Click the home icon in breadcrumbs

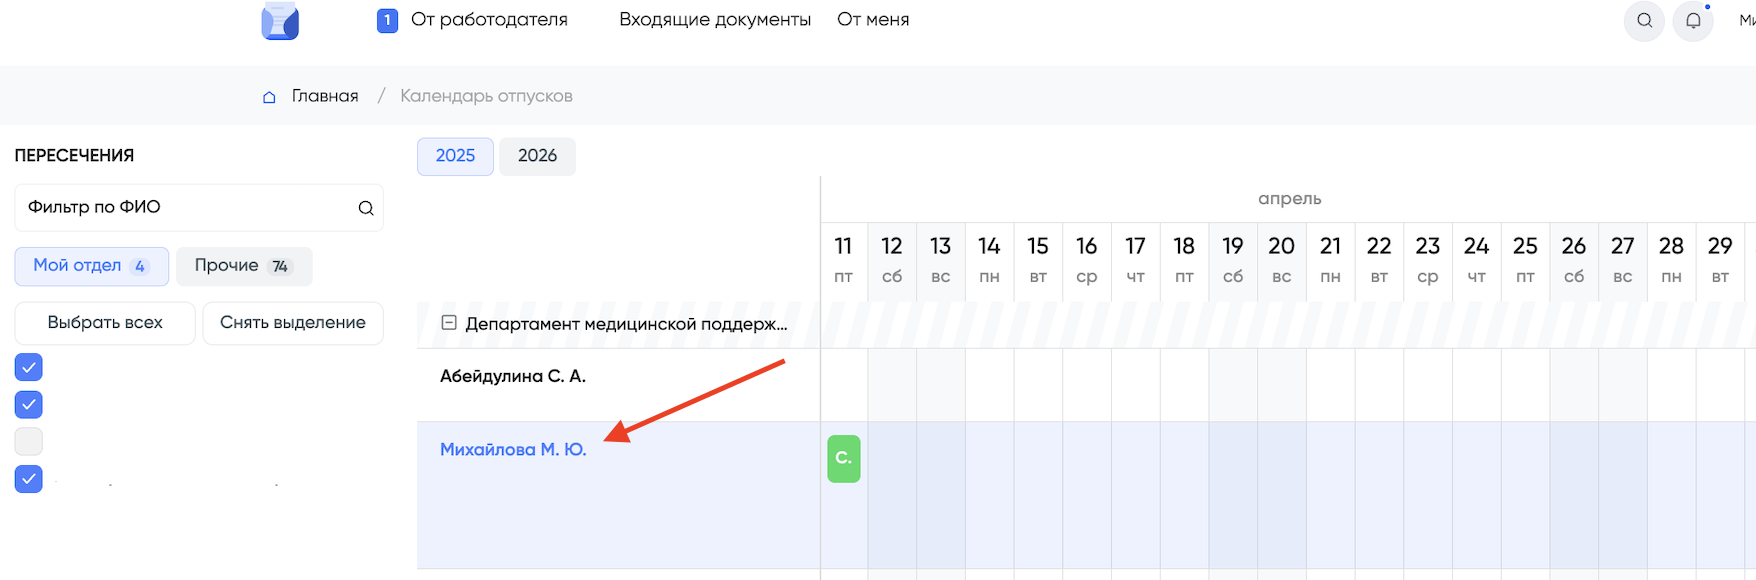(269, 97)
